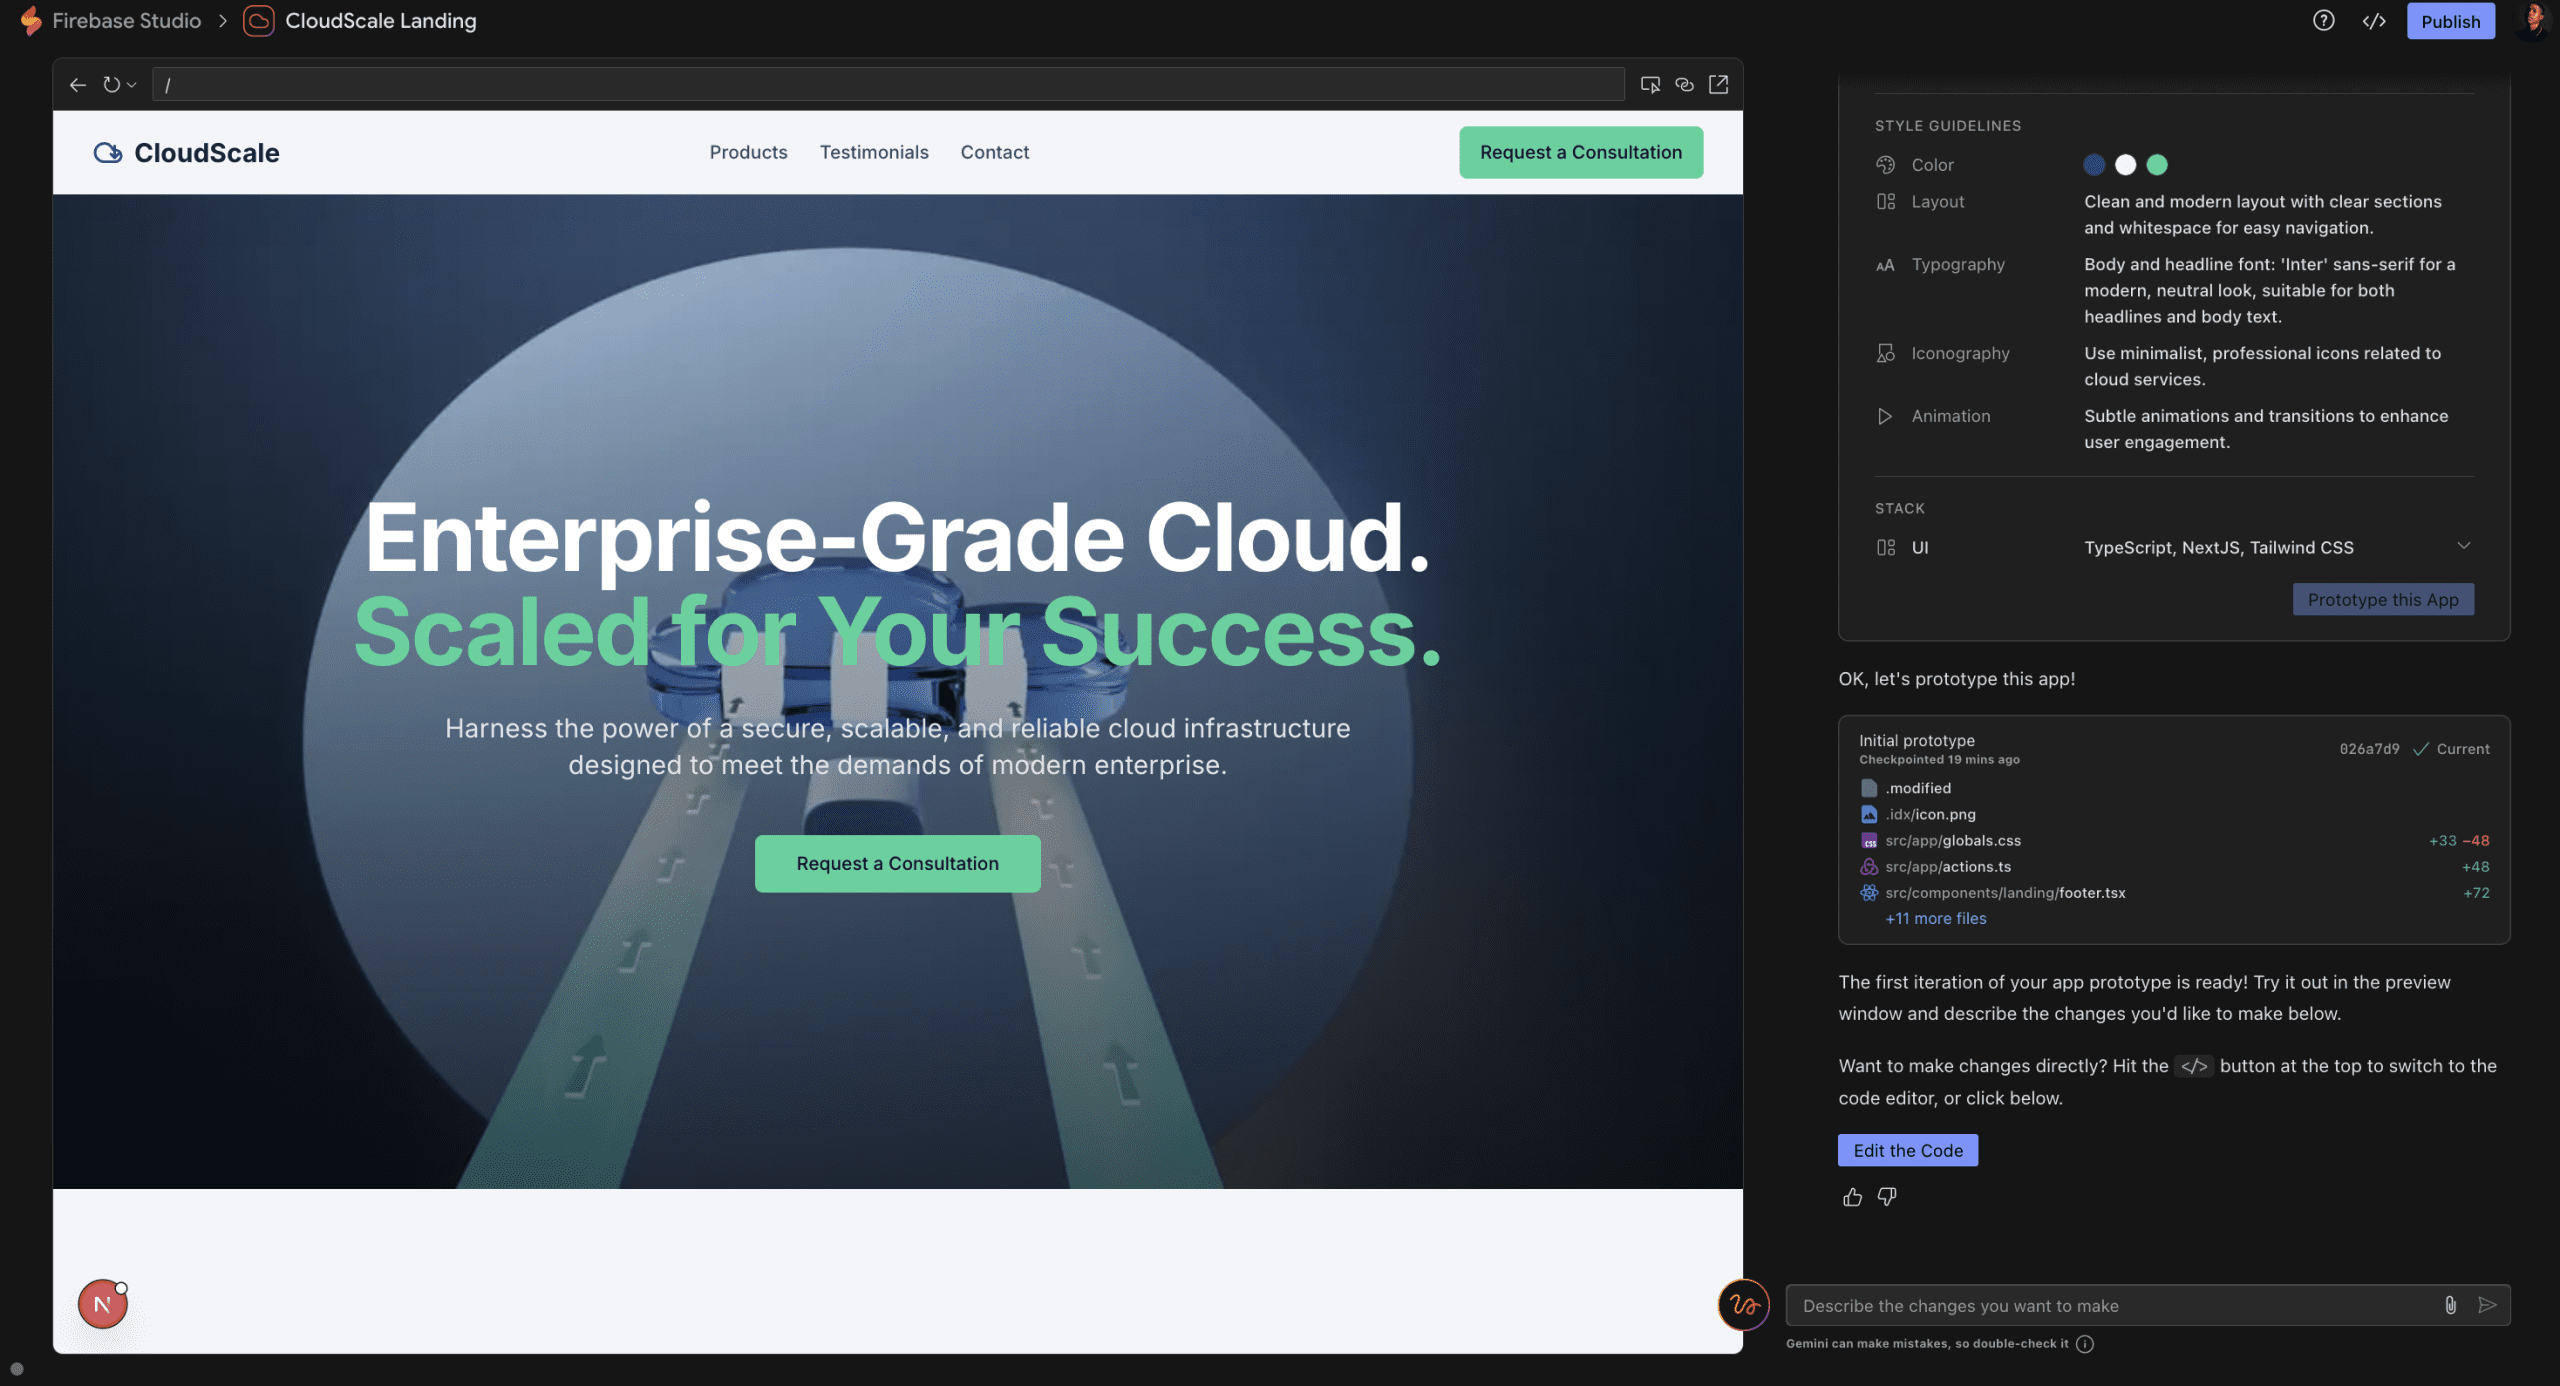Open the code editor with the </> icon
2560x1386 pixels.
2375,21
